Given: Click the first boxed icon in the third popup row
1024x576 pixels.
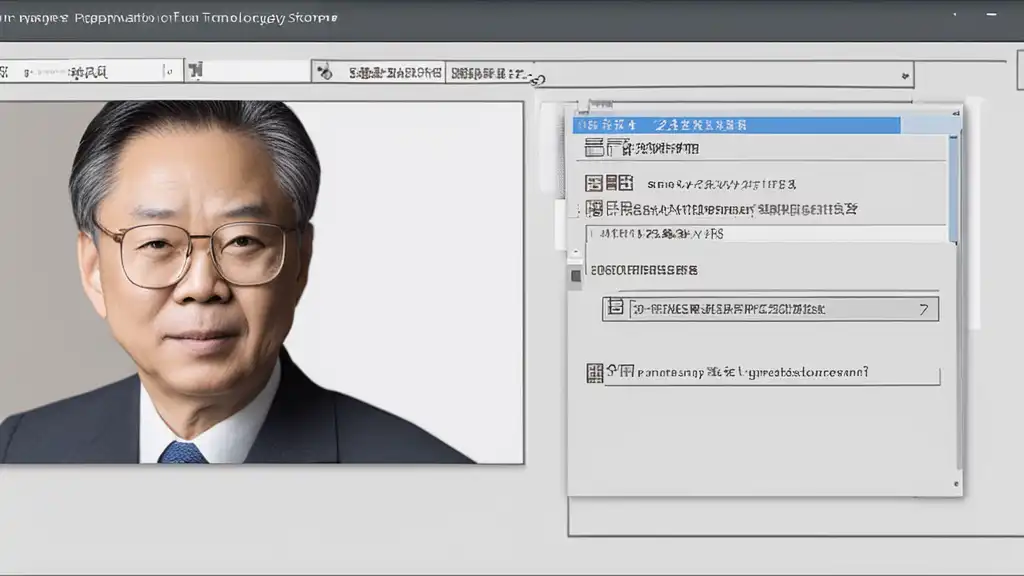Looking at the screenshot, I should click(x=594, y=183).
